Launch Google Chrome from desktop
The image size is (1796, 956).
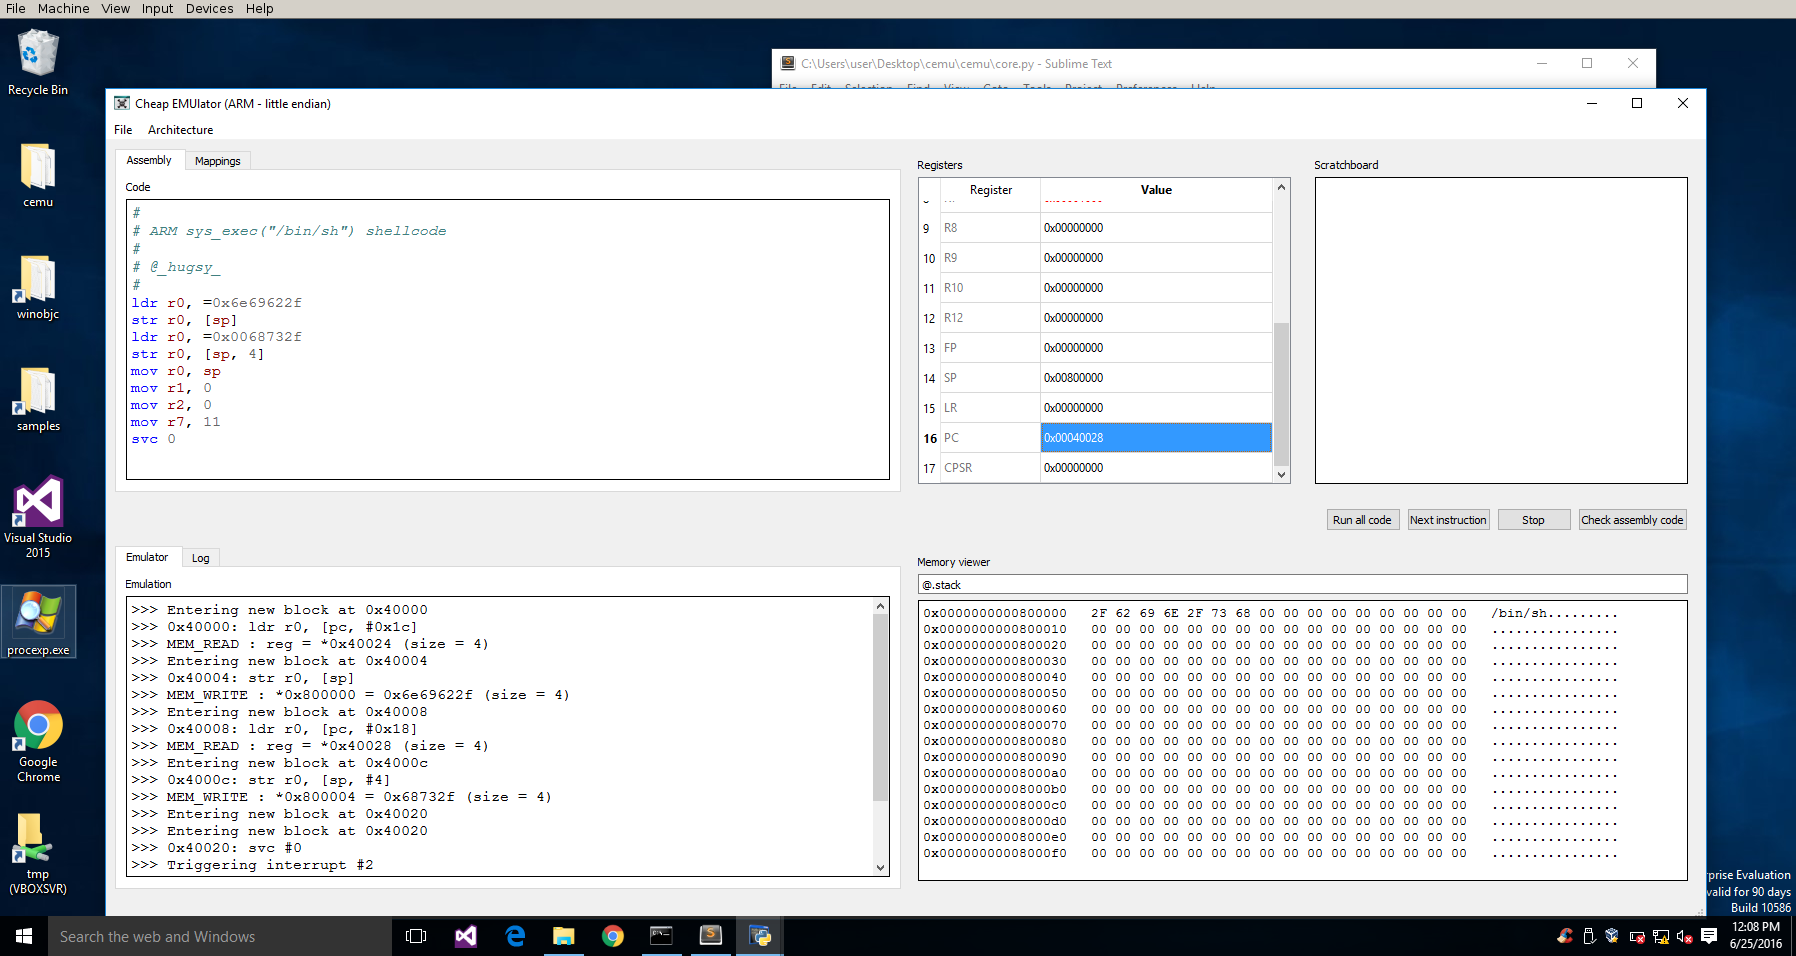tap(38, 741)
